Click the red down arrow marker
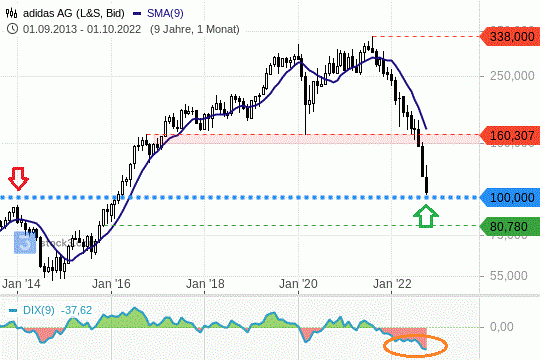 tap(18, 178)
